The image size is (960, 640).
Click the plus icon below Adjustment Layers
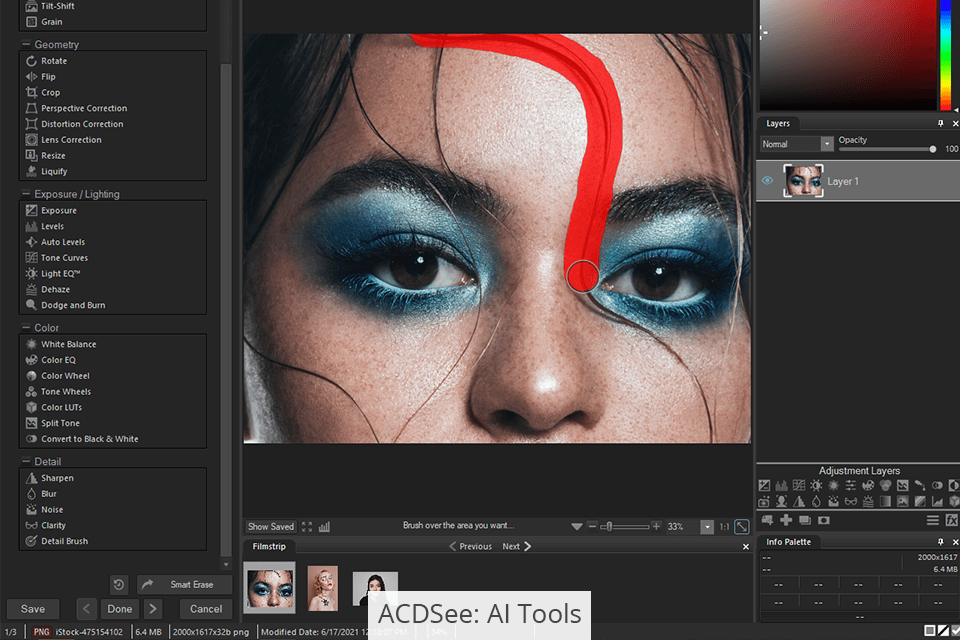point(786,520)
